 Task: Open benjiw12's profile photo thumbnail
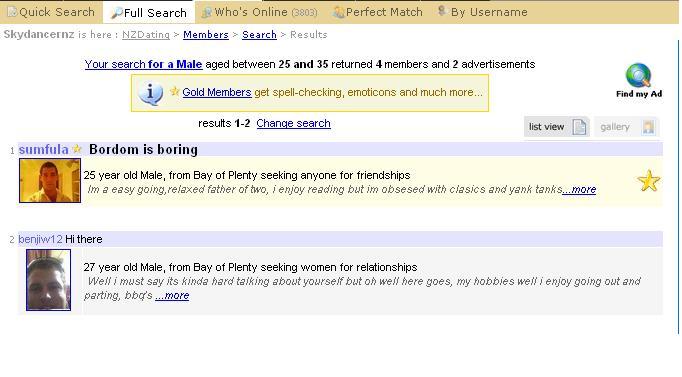(x=48, y=280)
